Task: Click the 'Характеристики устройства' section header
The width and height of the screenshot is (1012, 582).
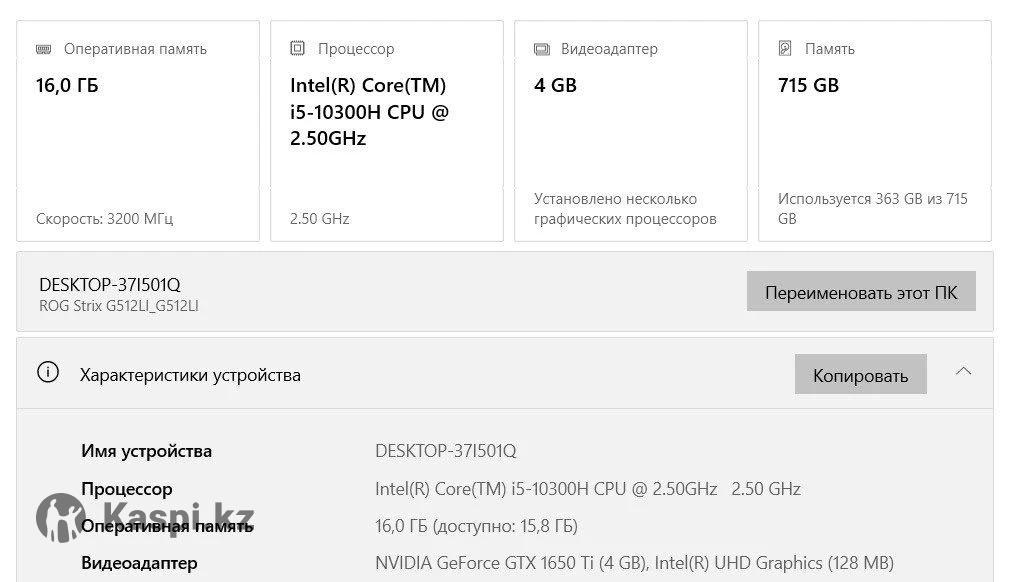Action: click(190, 375)
